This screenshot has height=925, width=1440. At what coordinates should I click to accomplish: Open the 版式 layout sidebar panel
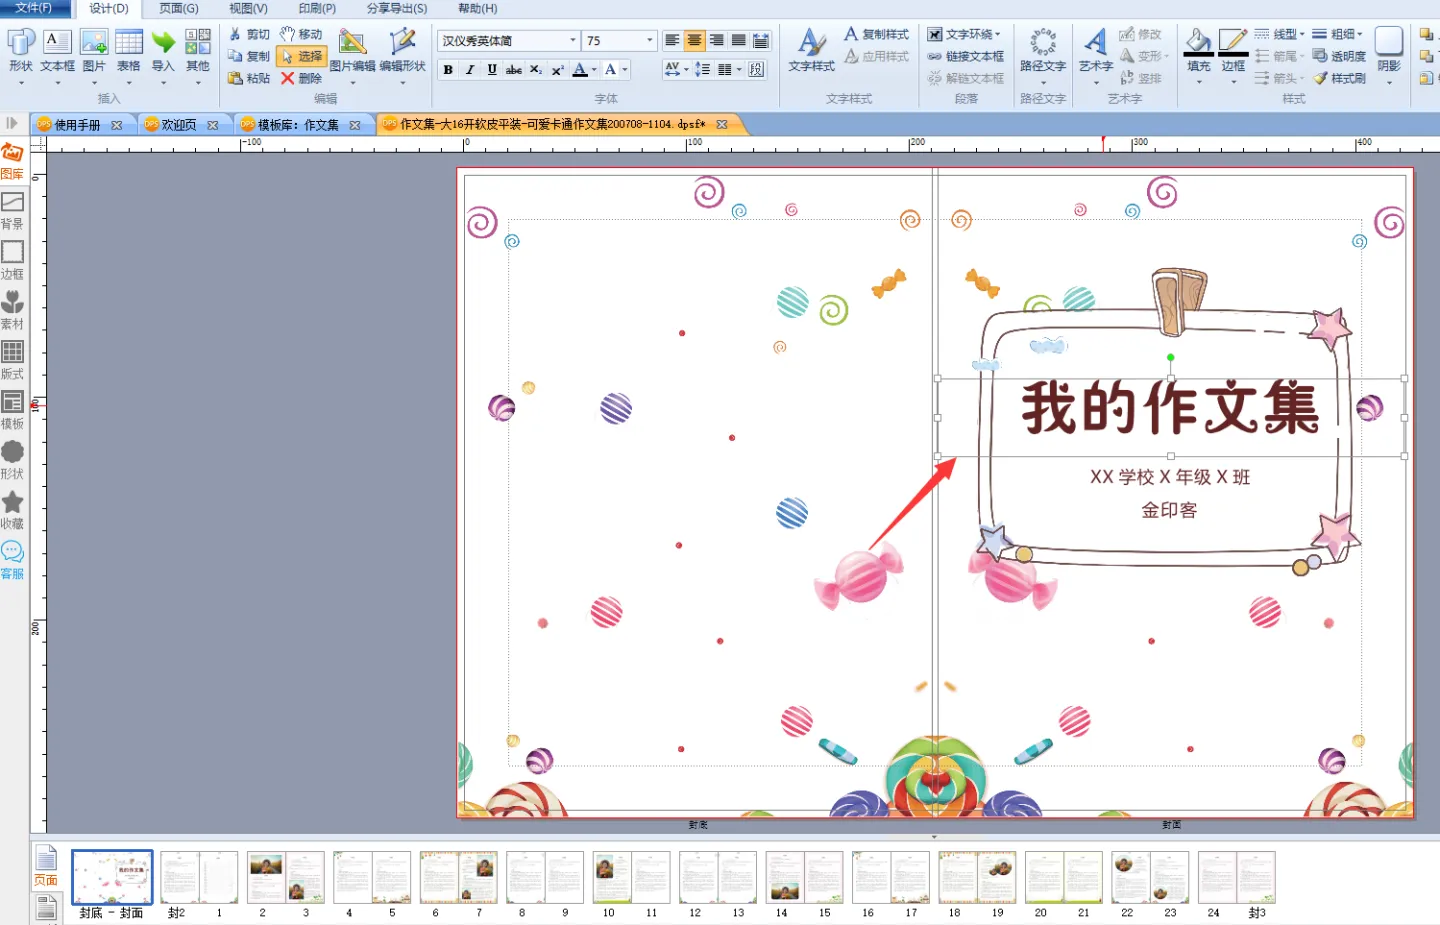point(12,361)
